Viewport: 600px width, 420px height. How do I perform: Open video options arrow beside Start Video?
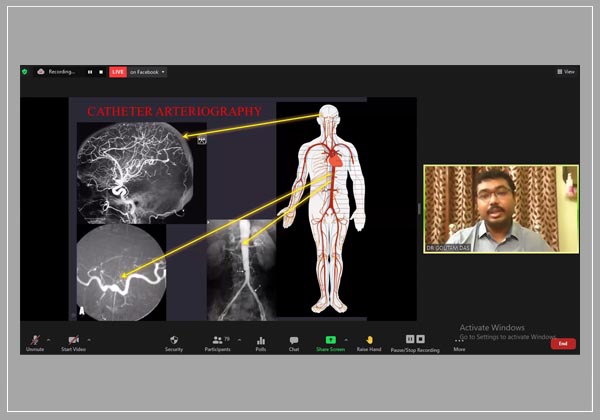(x=89, y=339)
